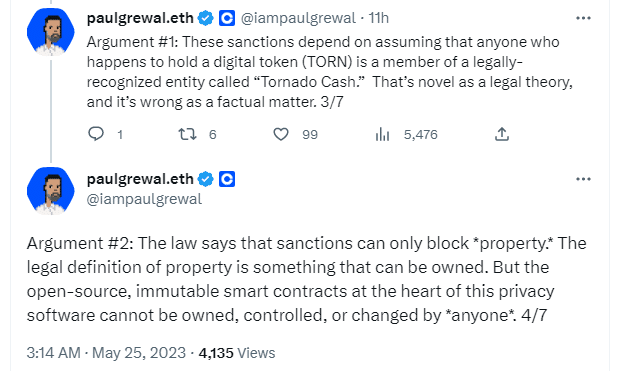
Task: Open paulgrewal.eth name on first tweet
Action: (140, 18)
